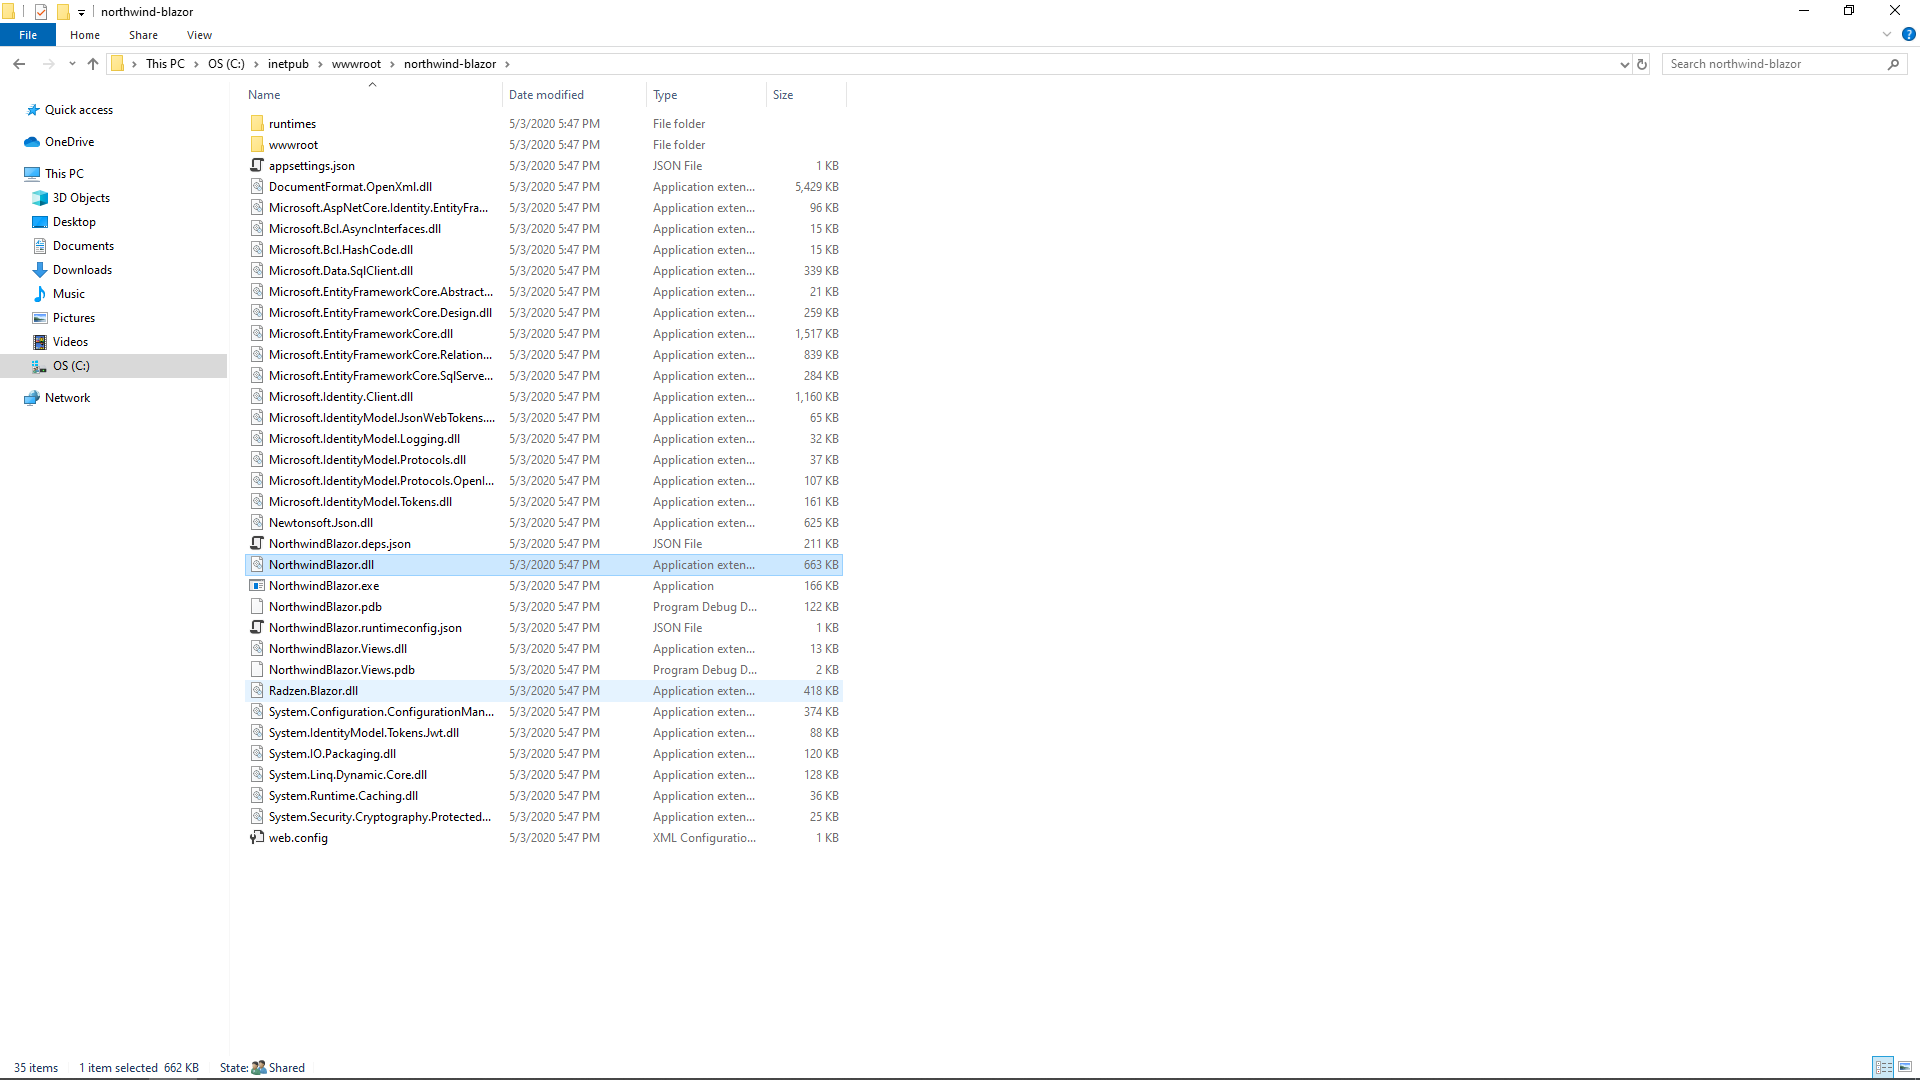Select Desktop in the navigation pane
The width and height of the screenshot is (1920, 1080).
(x=74, y=222)
